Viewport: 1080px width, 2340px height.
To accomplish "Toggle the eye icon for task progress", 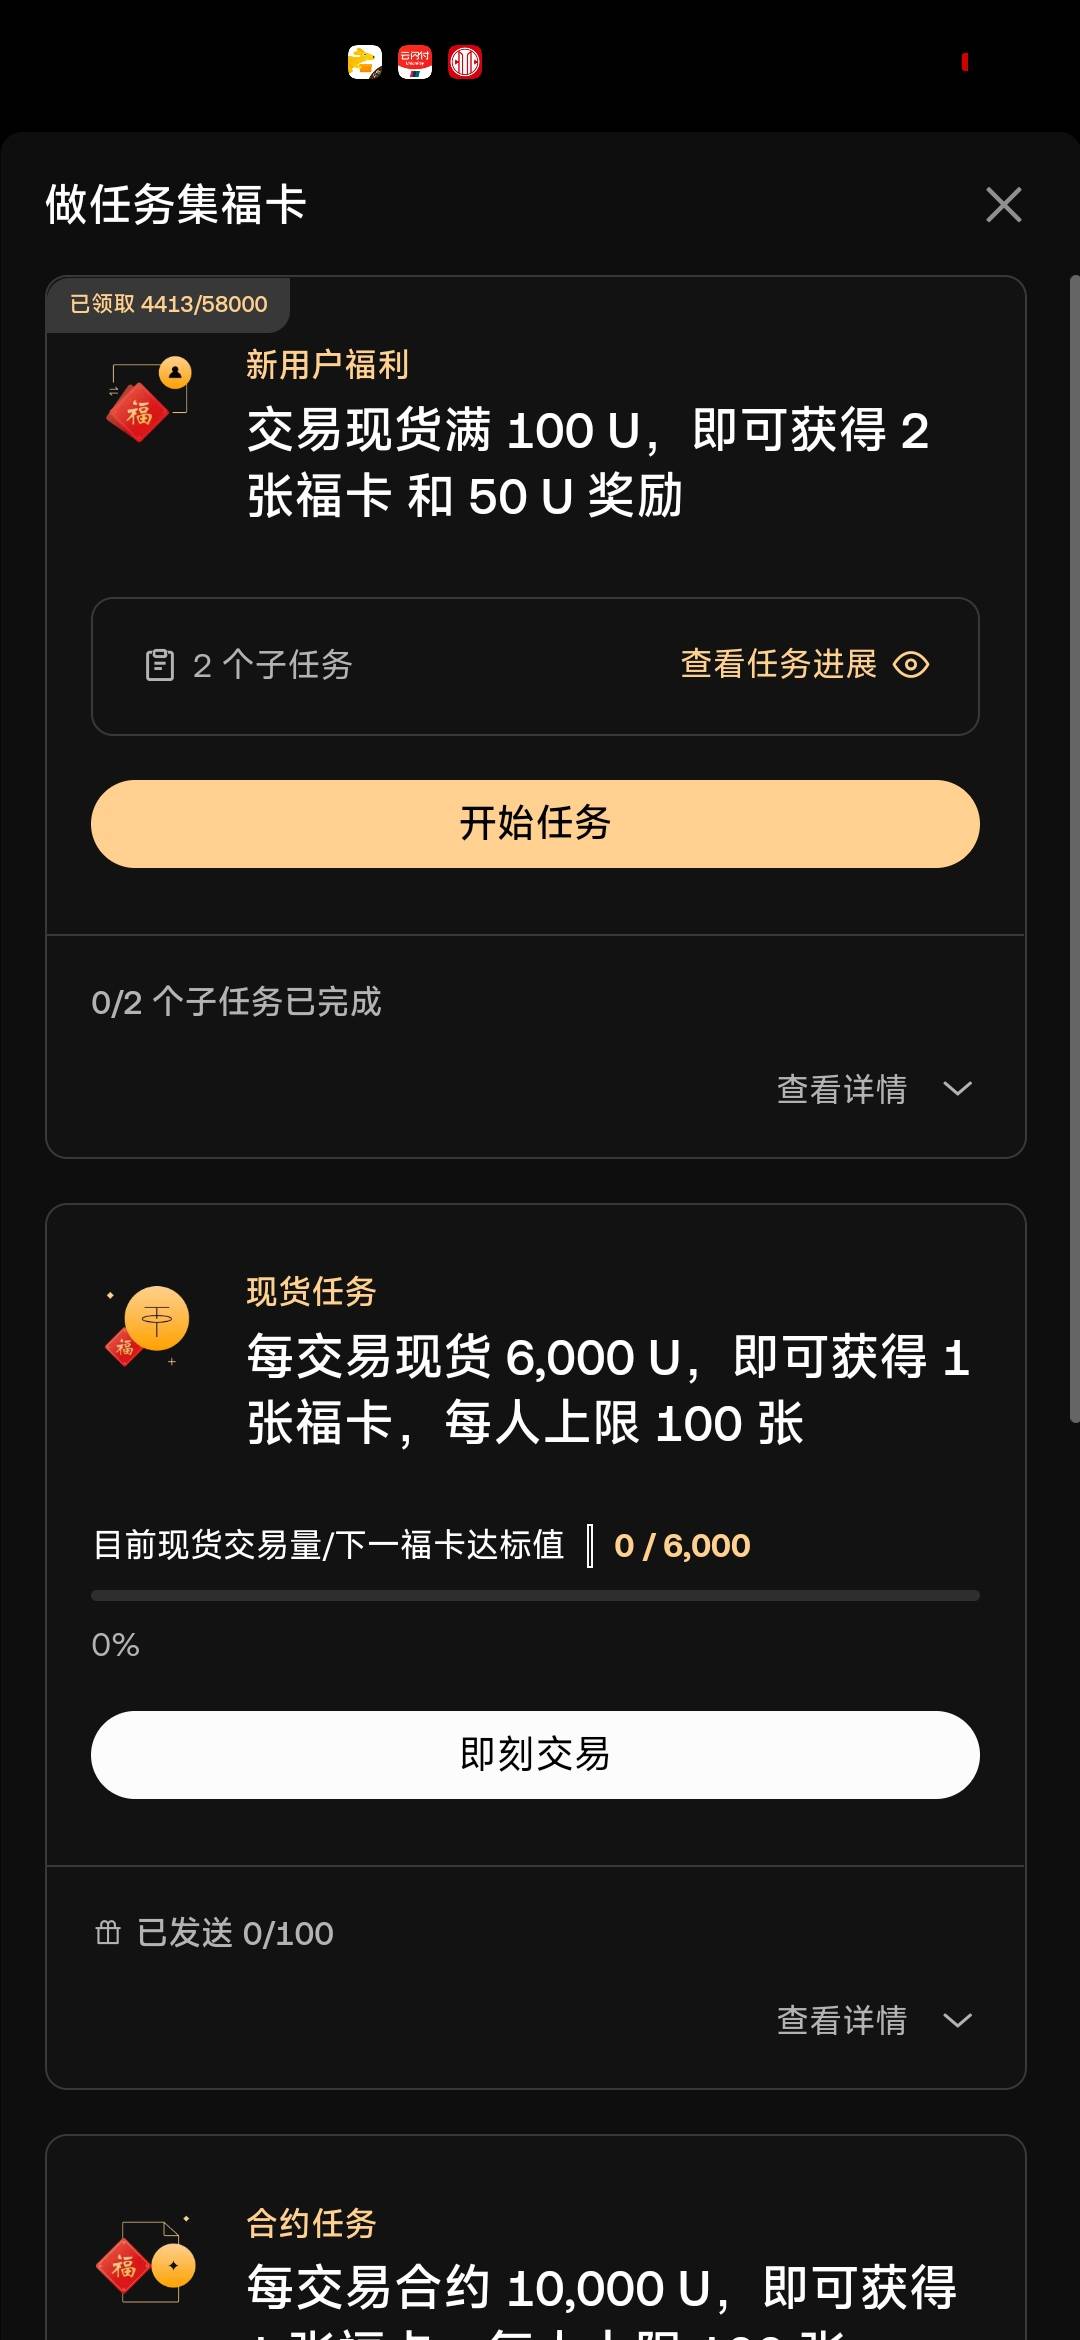I will coord(911,665).
